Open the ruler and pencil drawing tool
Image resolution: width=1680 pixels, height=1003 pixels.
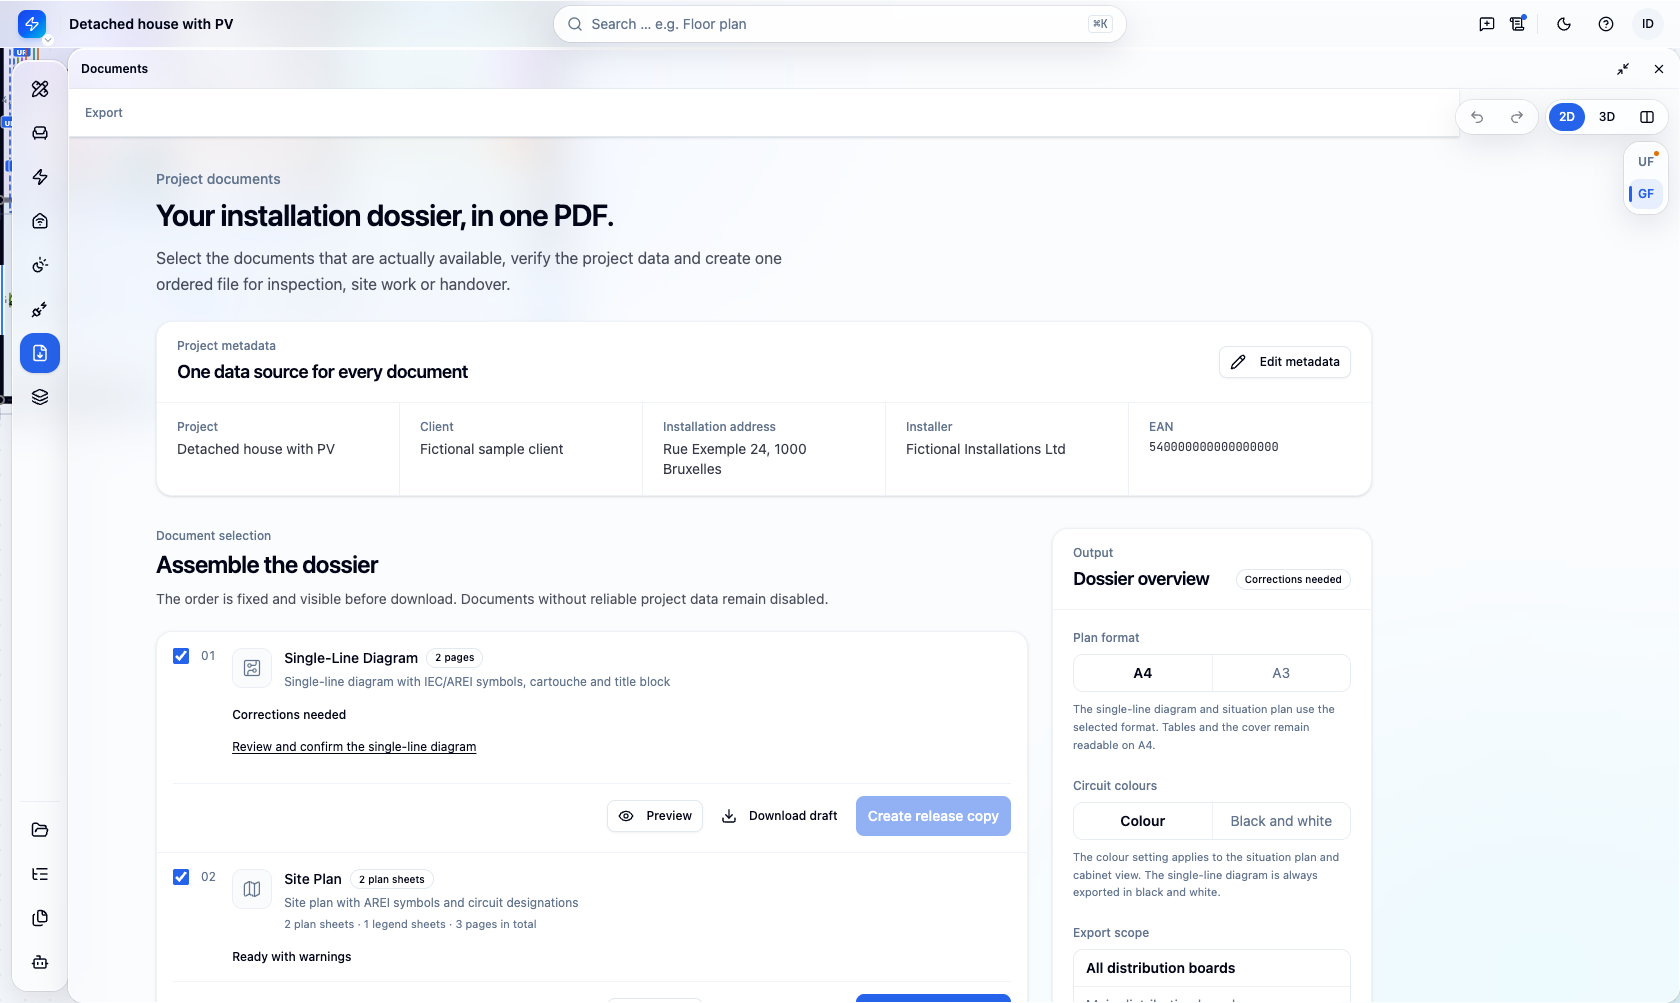pos(40,89)
